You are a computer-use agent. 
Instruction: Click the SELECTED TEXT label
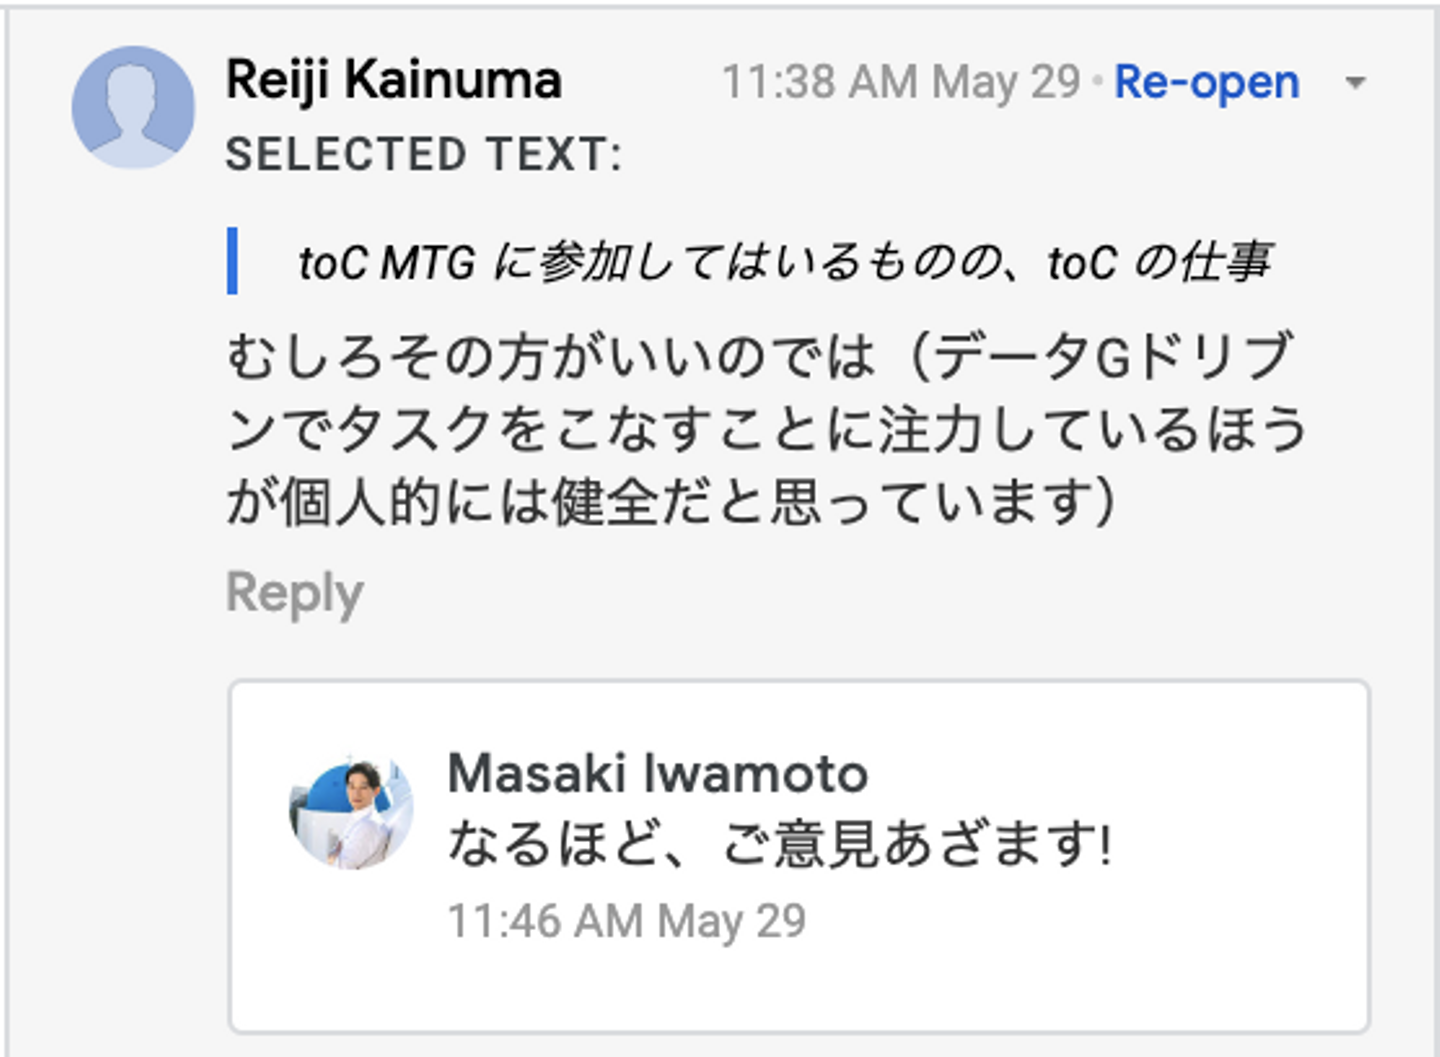[423, 155]
